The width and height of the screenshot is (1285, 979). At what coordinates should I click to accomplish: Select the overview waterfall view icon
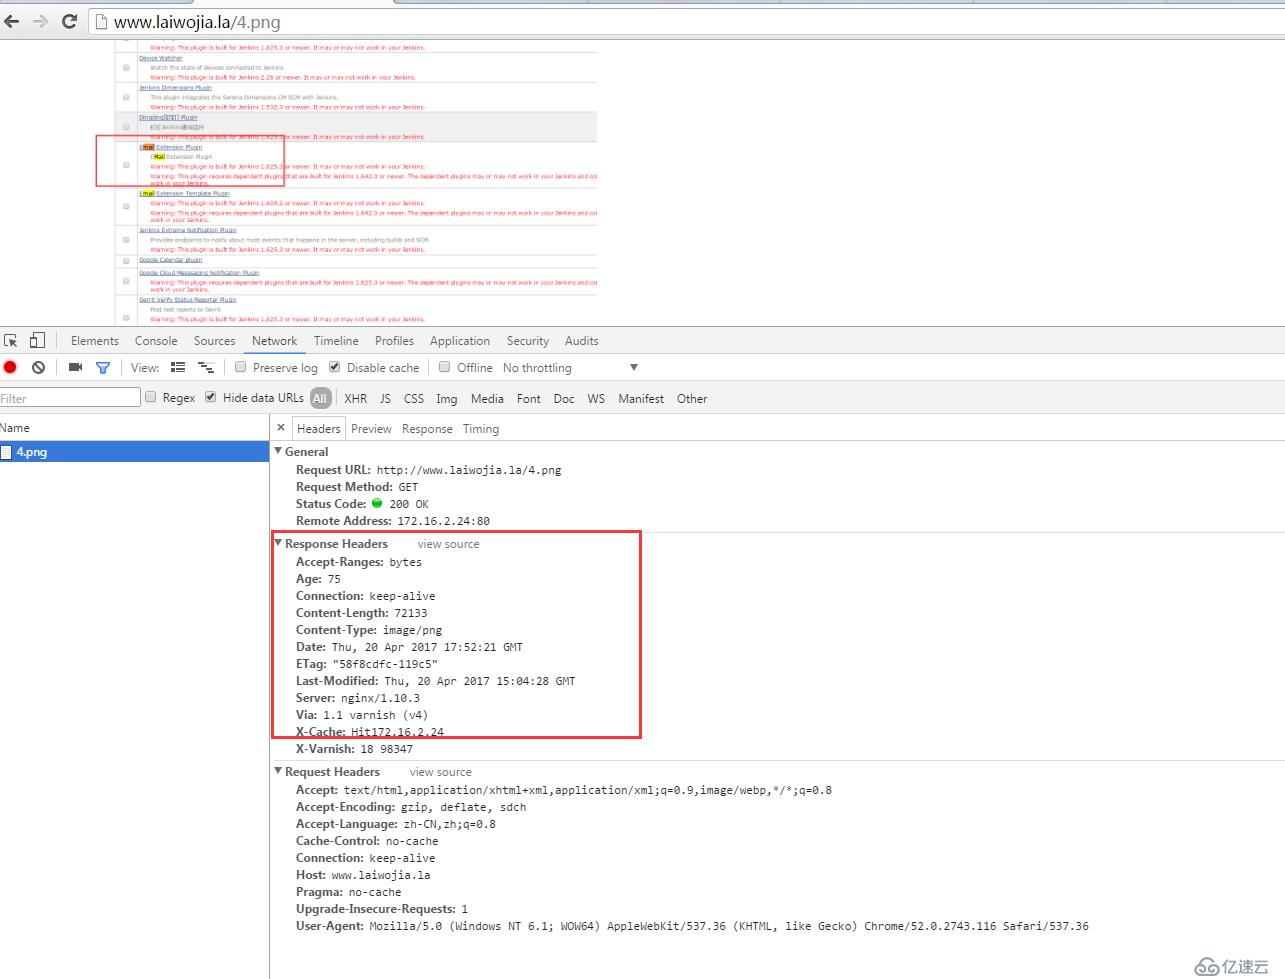click(206, 368)
